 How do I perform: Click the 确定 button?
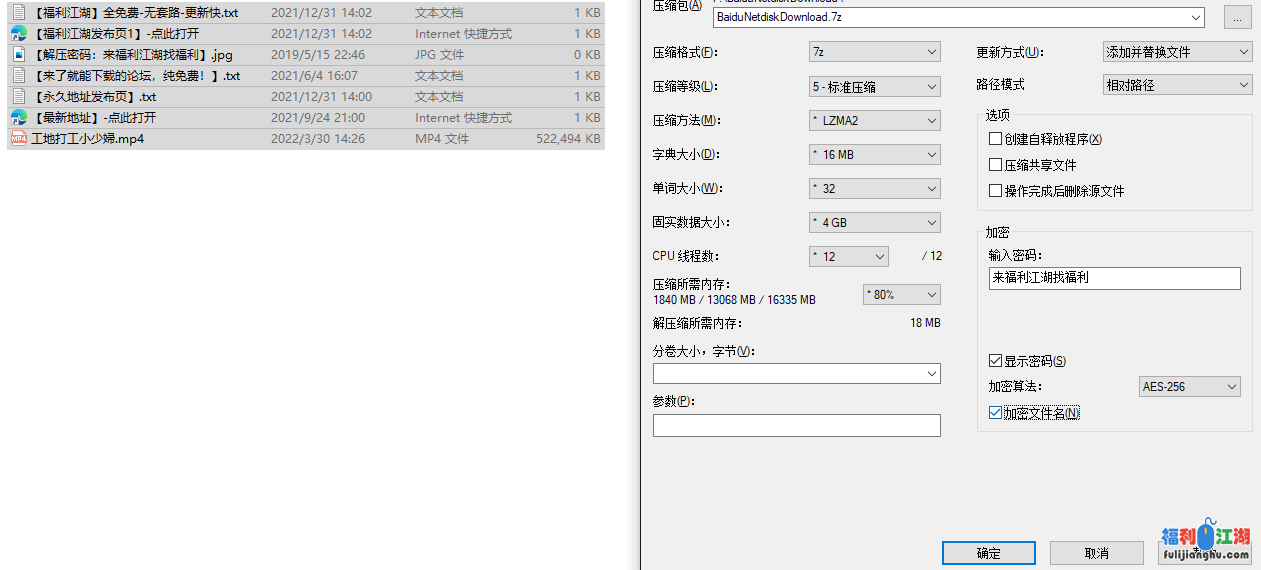pos(988,553)
